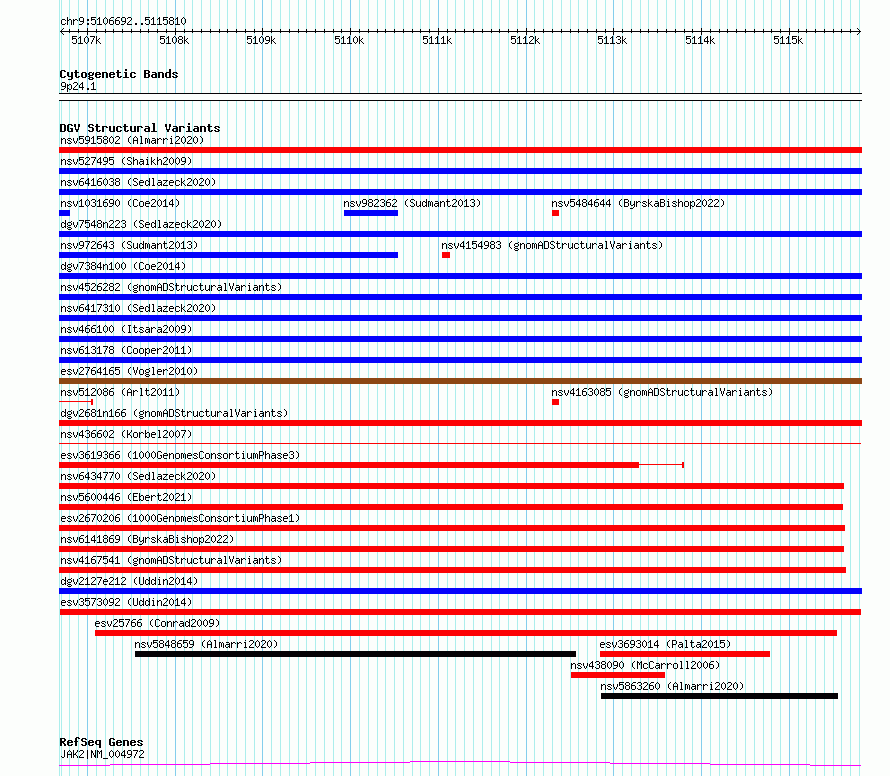Open nsv5863260 (Almarri2020) label
Image resolution: width=890 pixels, height=776 pixels.
672,686
